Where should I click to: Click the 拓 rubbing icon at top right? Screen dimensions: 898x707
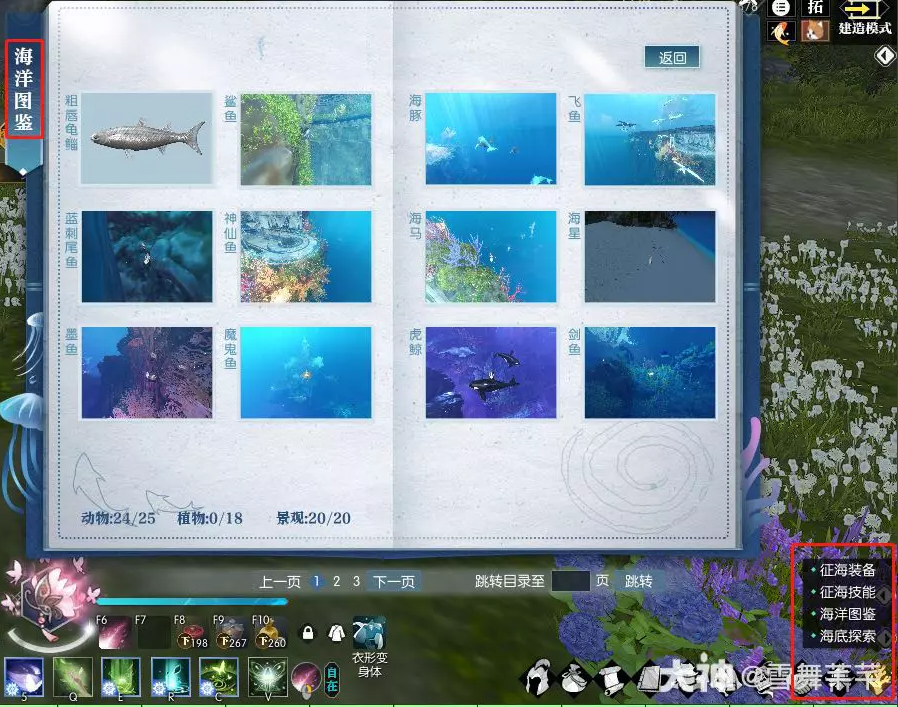(814, 10)
